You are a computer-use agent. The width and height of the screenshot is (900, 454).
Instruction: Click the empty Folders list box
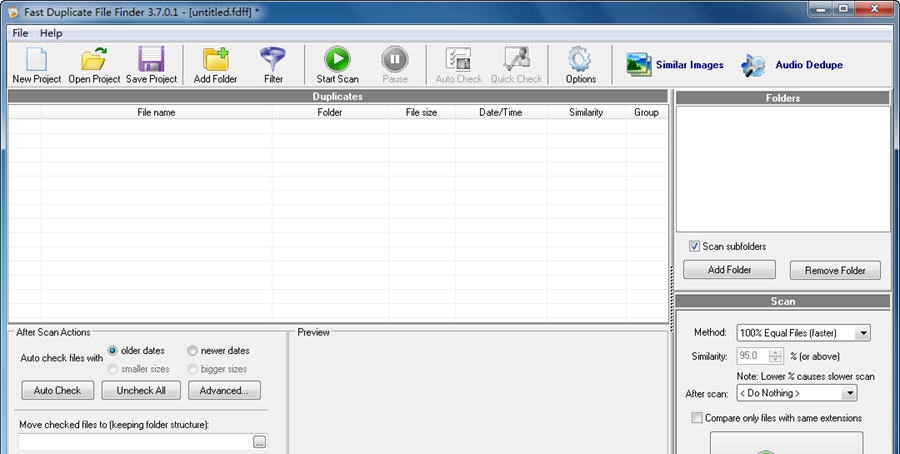click(x=783, y=169)
